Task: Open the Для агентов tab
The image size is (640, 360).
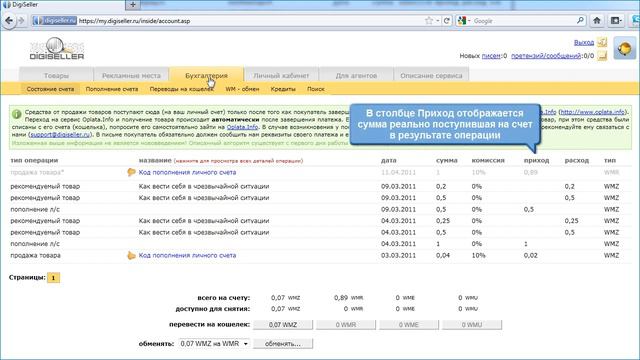Action: tap(356, 76)
